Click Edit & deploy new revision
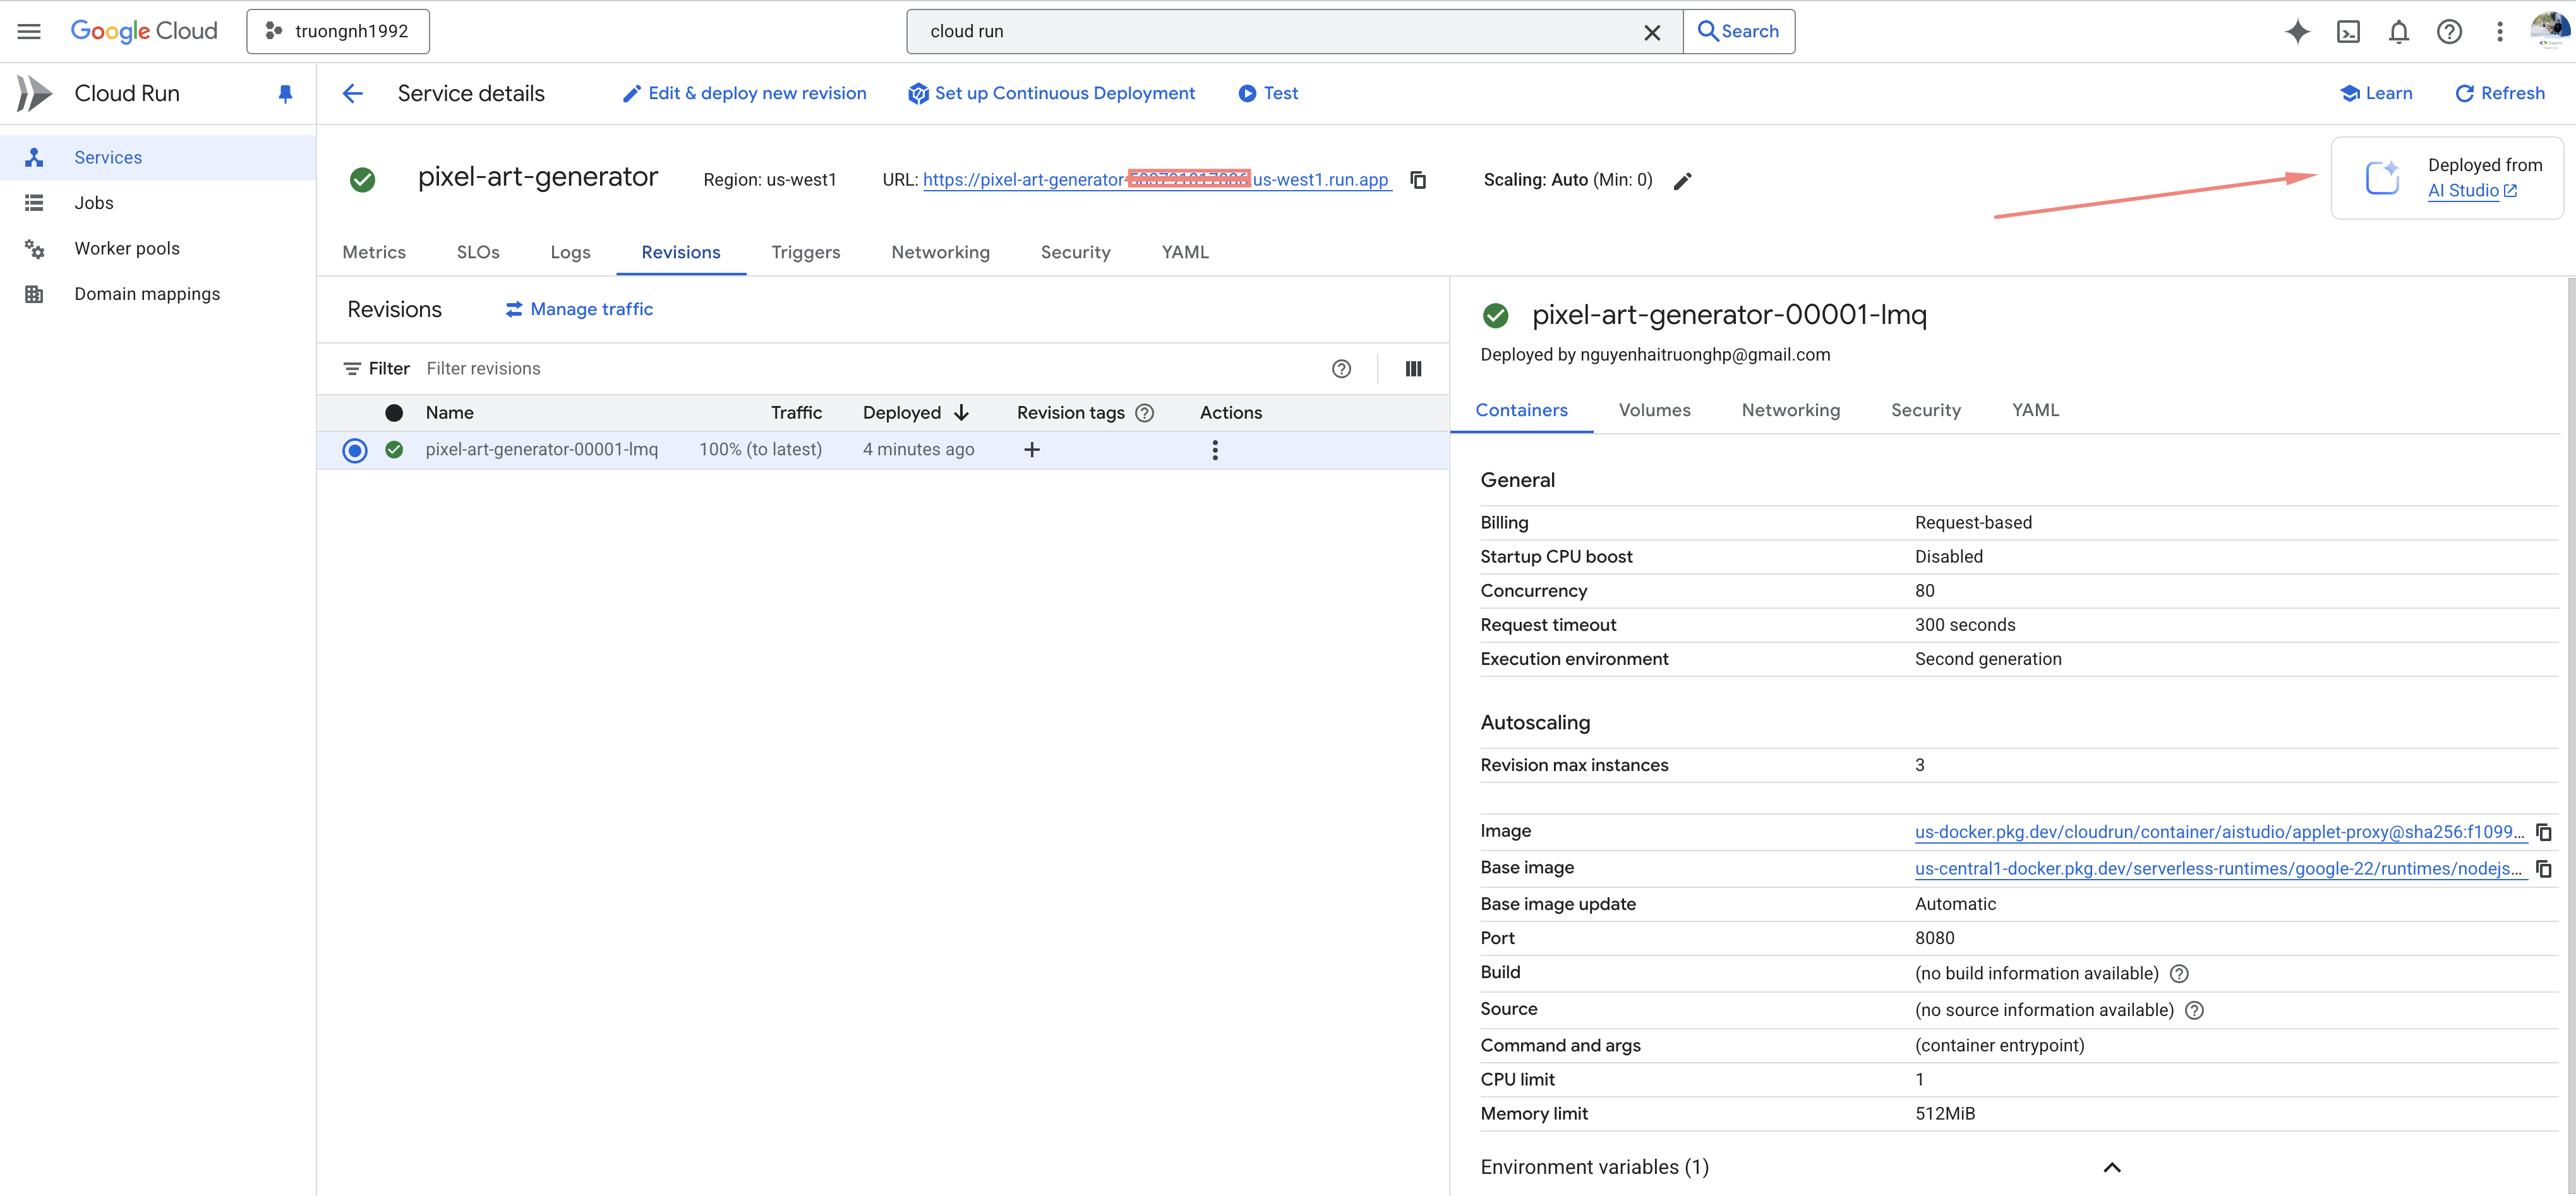Viewport: 2576px width, 1196px height. click(x=744, y=93)
